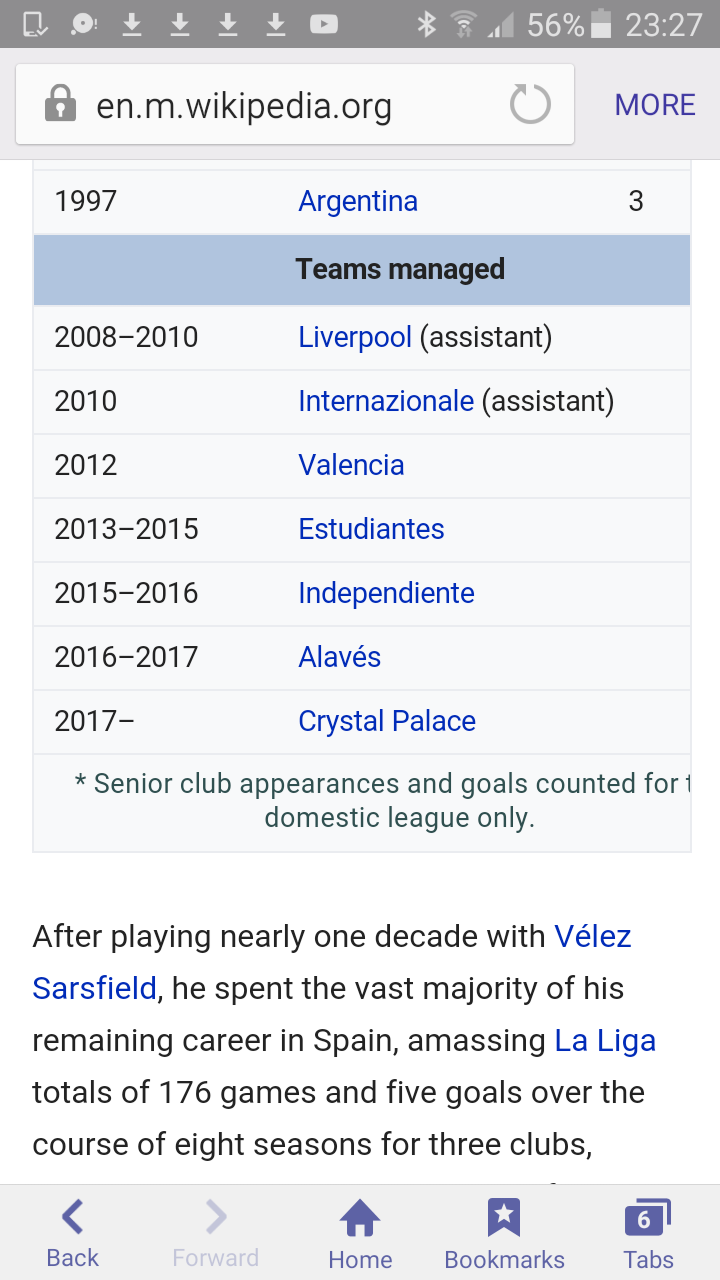Tap the page reload icon
720x1280 pixels.
530,105
